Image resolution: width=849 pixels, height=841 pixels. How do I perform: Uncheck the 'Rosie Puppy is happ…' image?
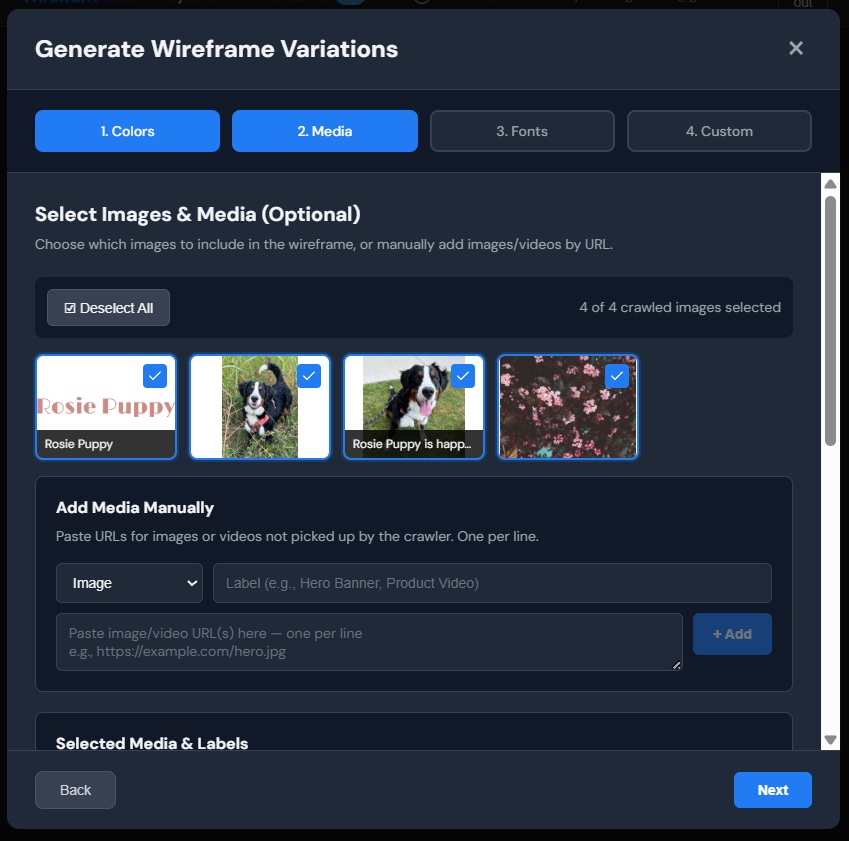pyautogui.click(x=462, y=376)
